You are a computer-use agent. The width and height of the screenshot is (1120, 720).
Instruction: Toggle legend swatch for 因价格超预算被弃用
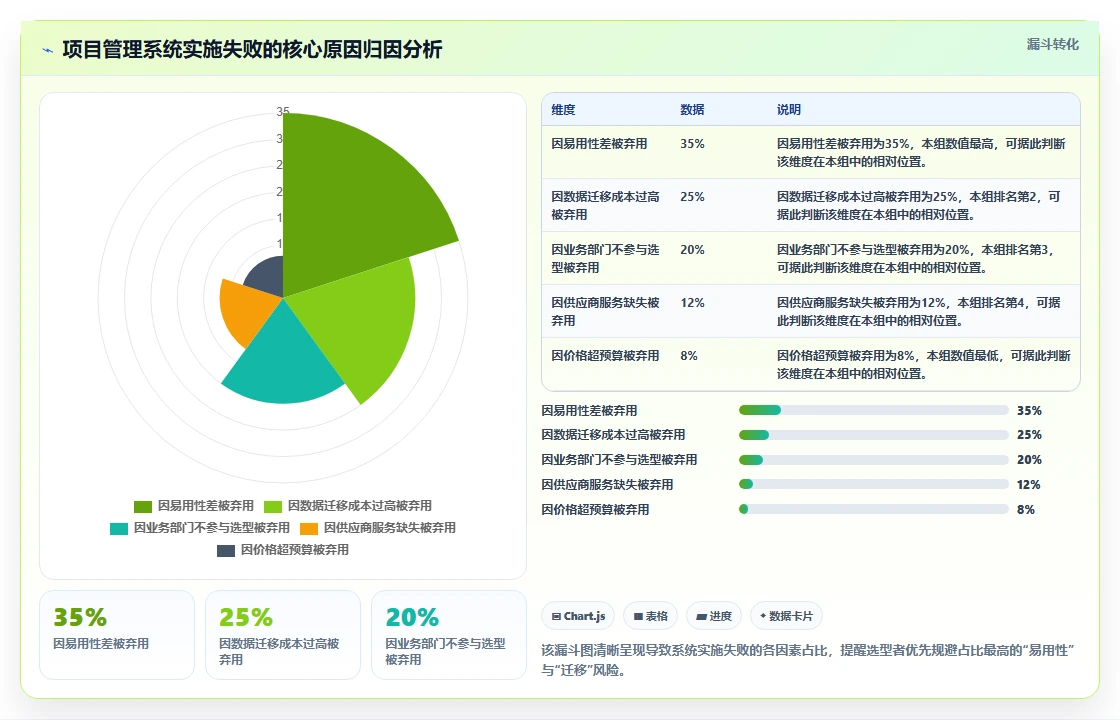coord(226,551)
